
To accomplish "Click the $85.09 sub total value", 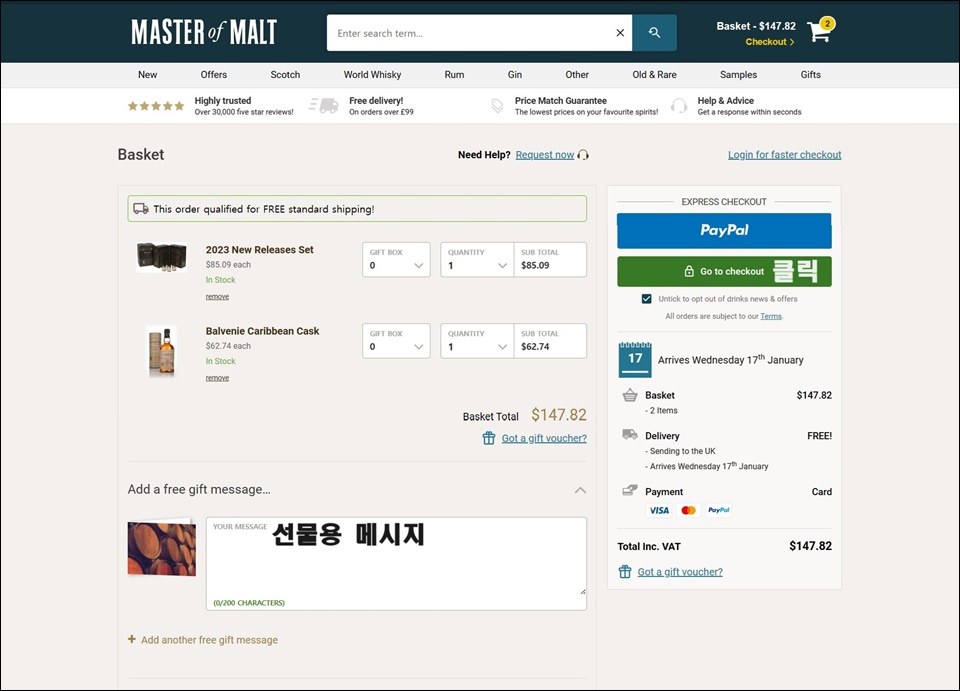I will [x=535, y=265].
